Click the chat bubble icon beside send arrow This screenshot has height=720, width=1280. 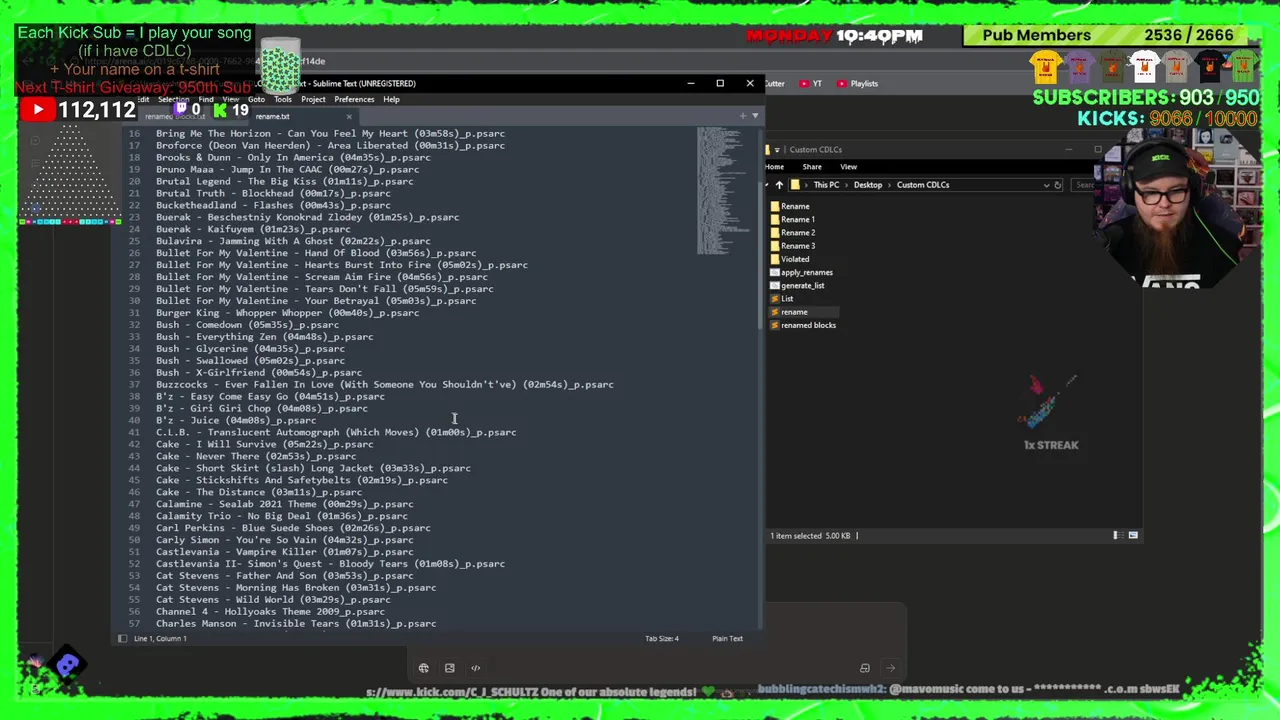click(864, 668)
